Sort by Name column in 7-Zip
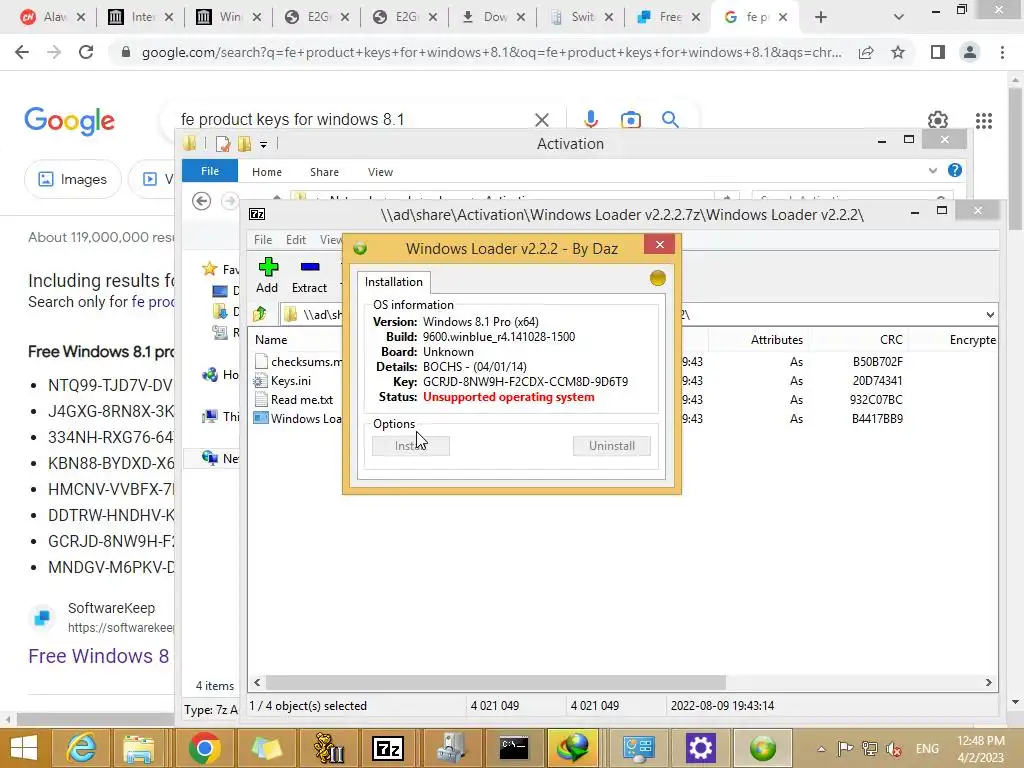The image size is (1024, 768). [271, 340]
